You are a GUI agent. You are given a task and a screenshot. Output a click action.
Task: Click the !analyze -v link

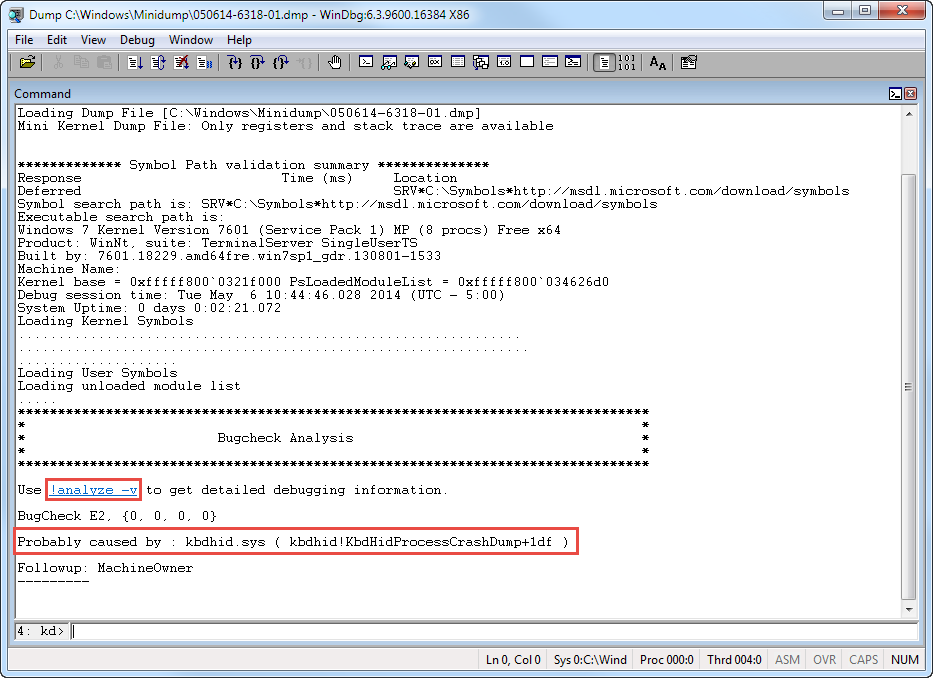(93, 490)
